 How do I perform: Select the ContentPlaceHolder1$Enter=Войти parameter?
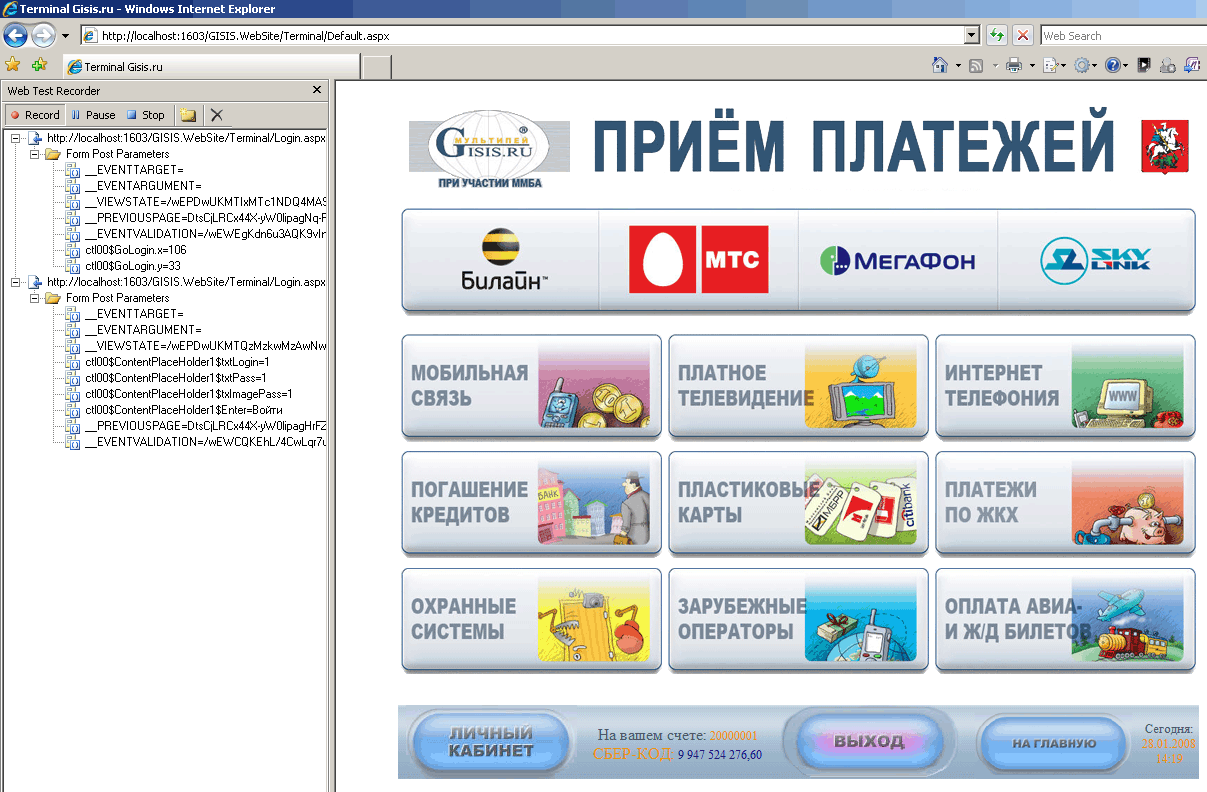[x=183, y=410]
